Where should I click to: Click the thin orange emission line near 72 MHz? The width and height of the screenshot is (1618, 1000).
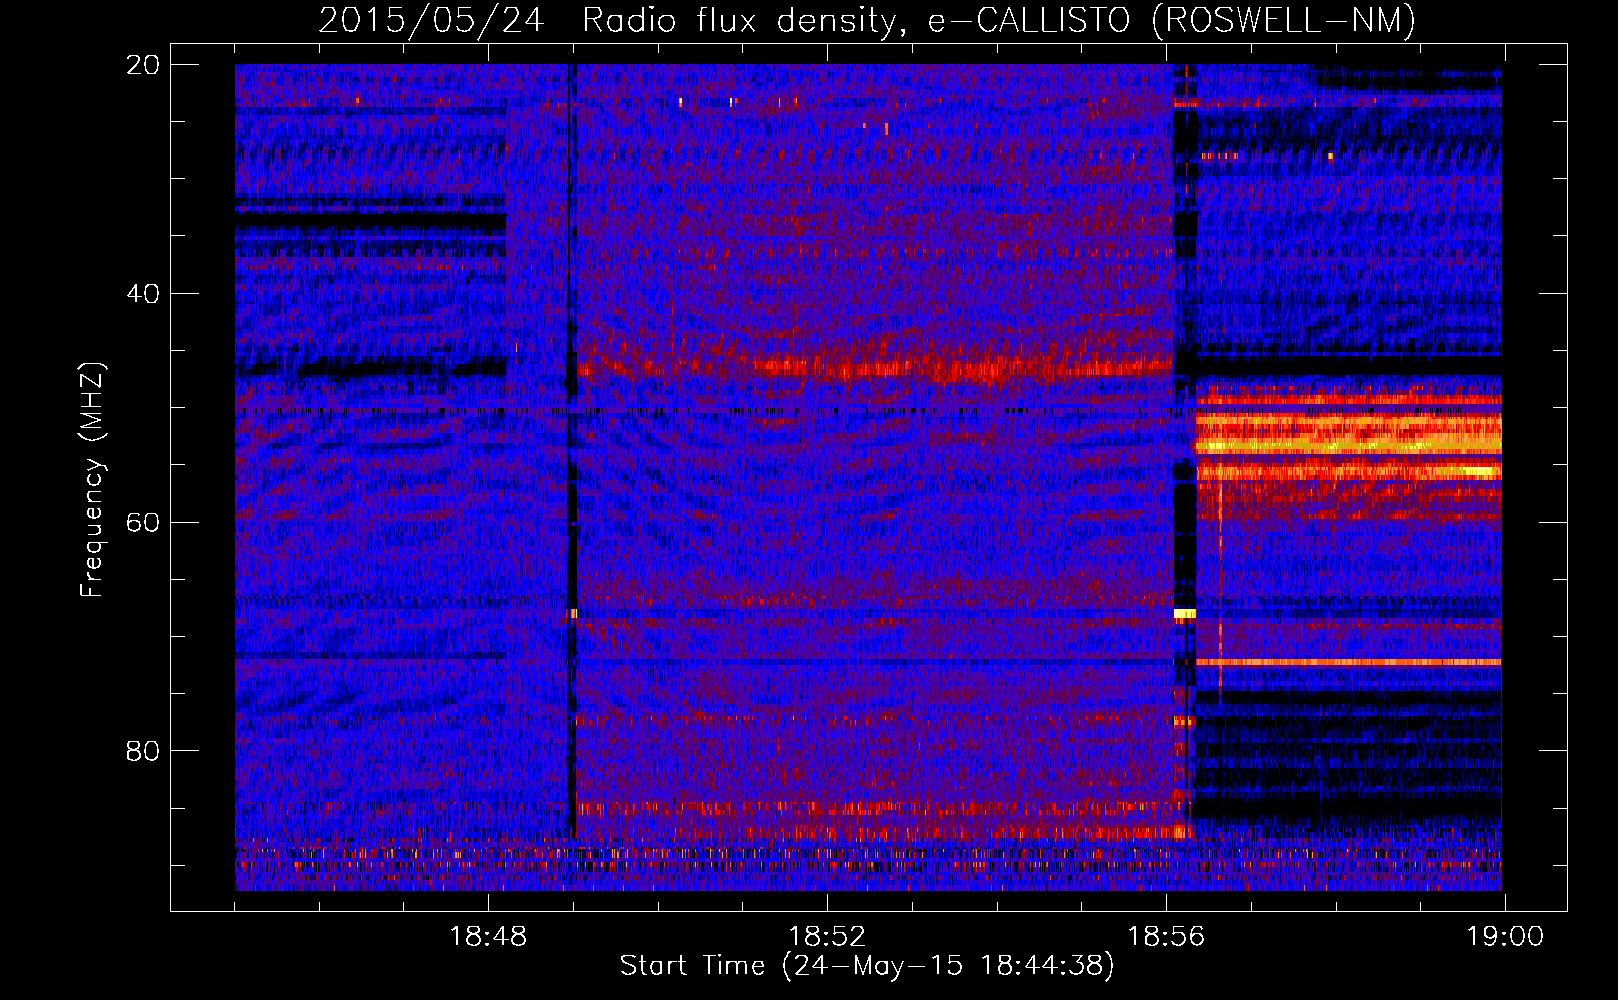pos(1349,662)
